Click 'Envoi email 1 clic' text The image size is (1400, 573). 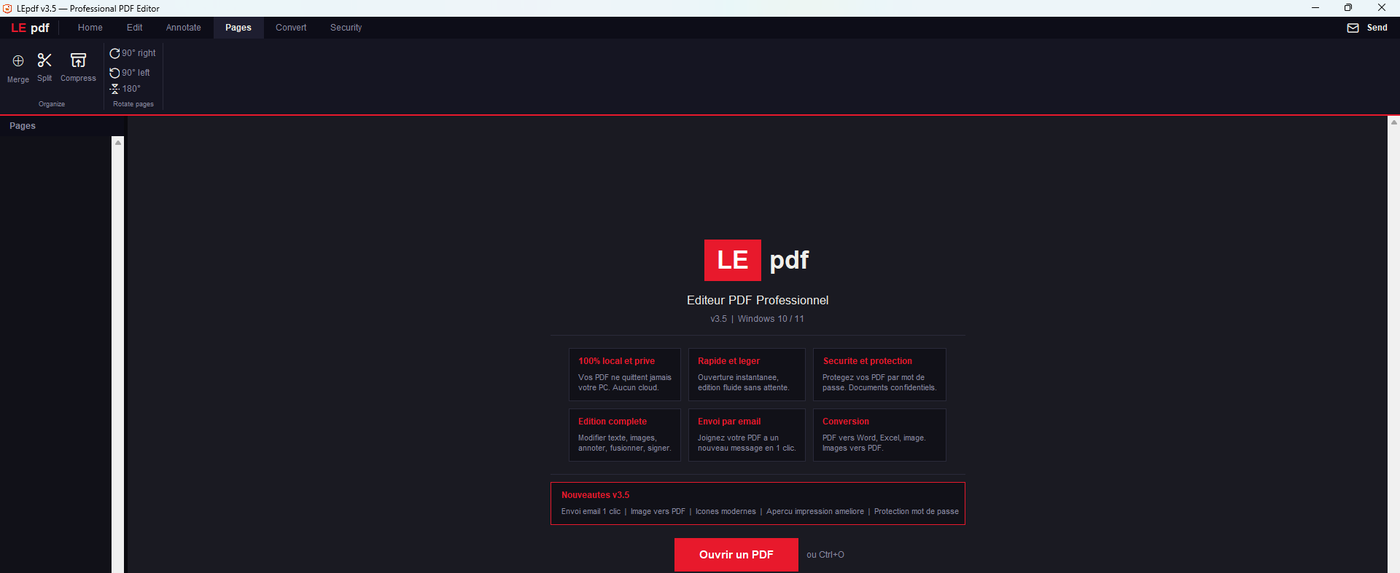pyautogui.click(x=590, y=511)
